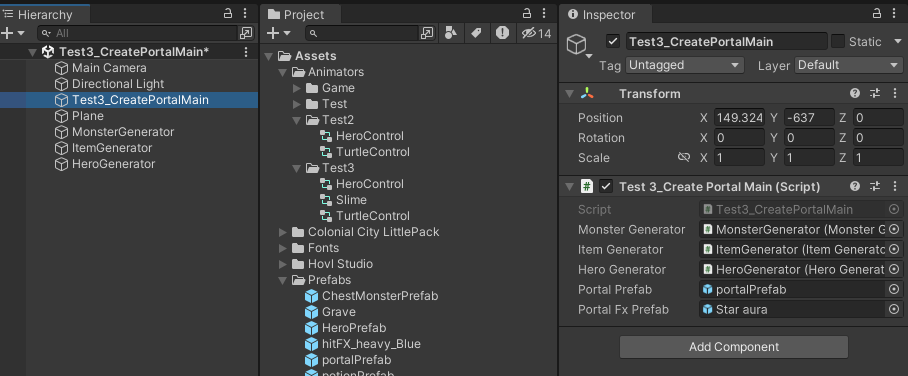
Task: Open Project panel options menu
Action: [544, 13]
